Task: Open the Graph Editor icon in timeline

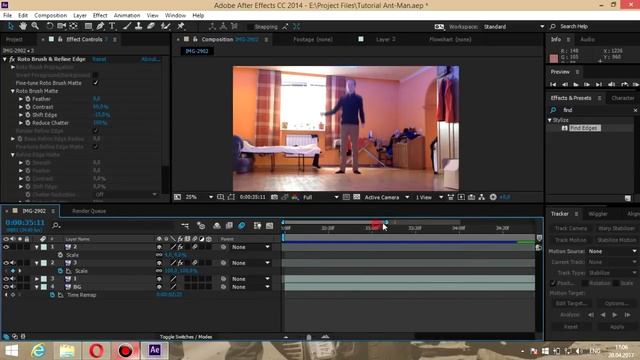Action: click(269, 225)
